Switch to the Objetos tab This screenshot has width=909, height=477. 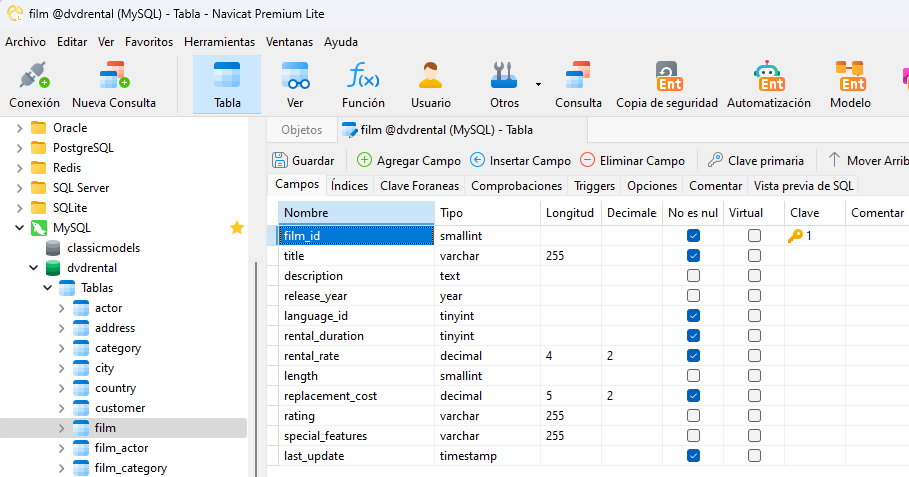pos(301,130)
